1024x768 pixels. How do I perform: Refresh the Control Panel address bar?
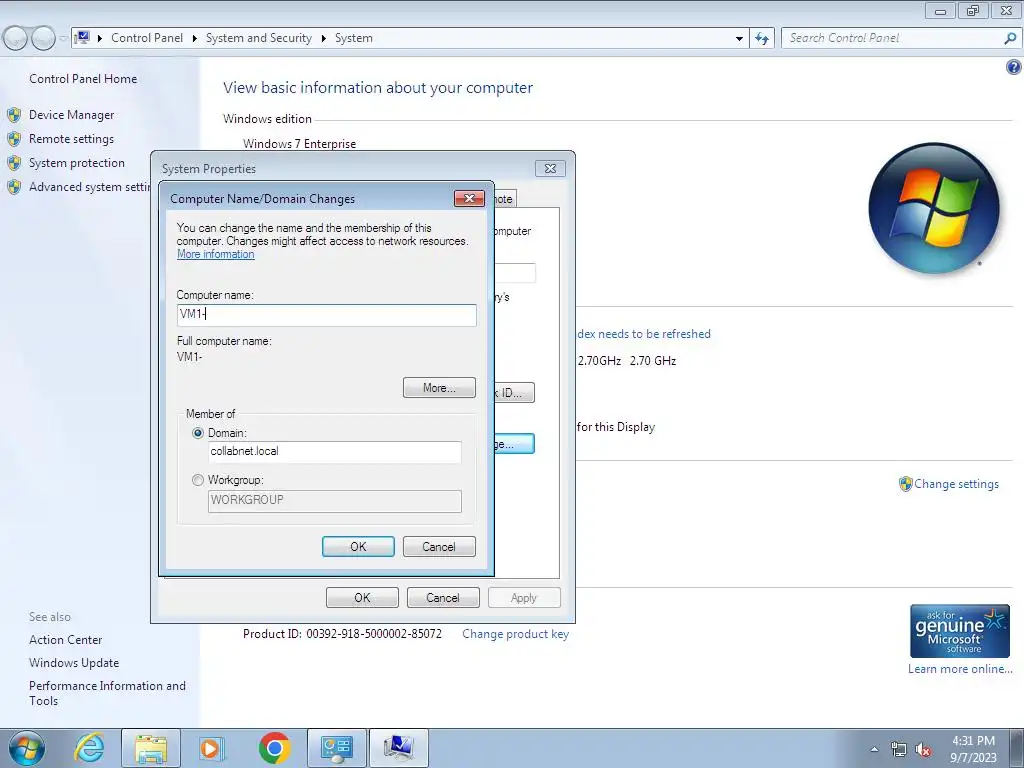(762, 39)
